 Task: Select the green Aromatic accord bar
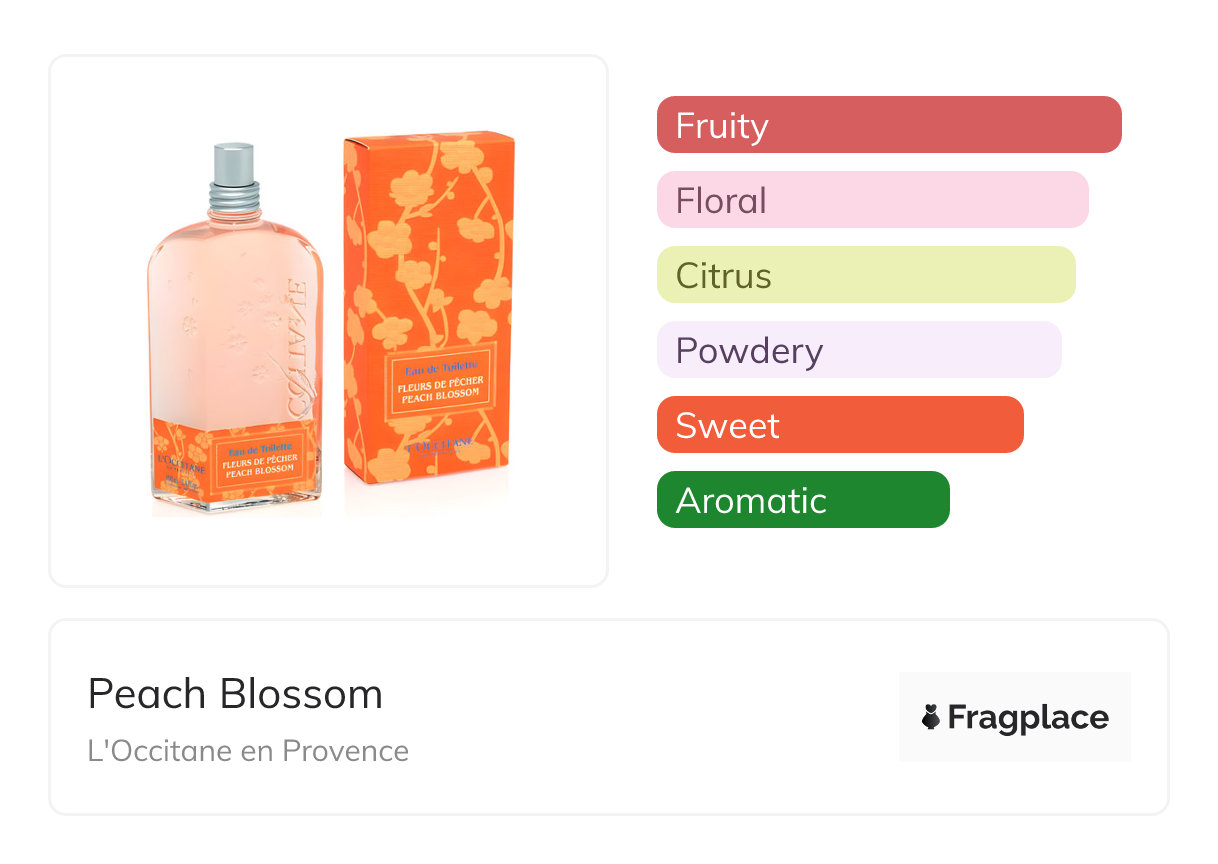pos(802,500)
